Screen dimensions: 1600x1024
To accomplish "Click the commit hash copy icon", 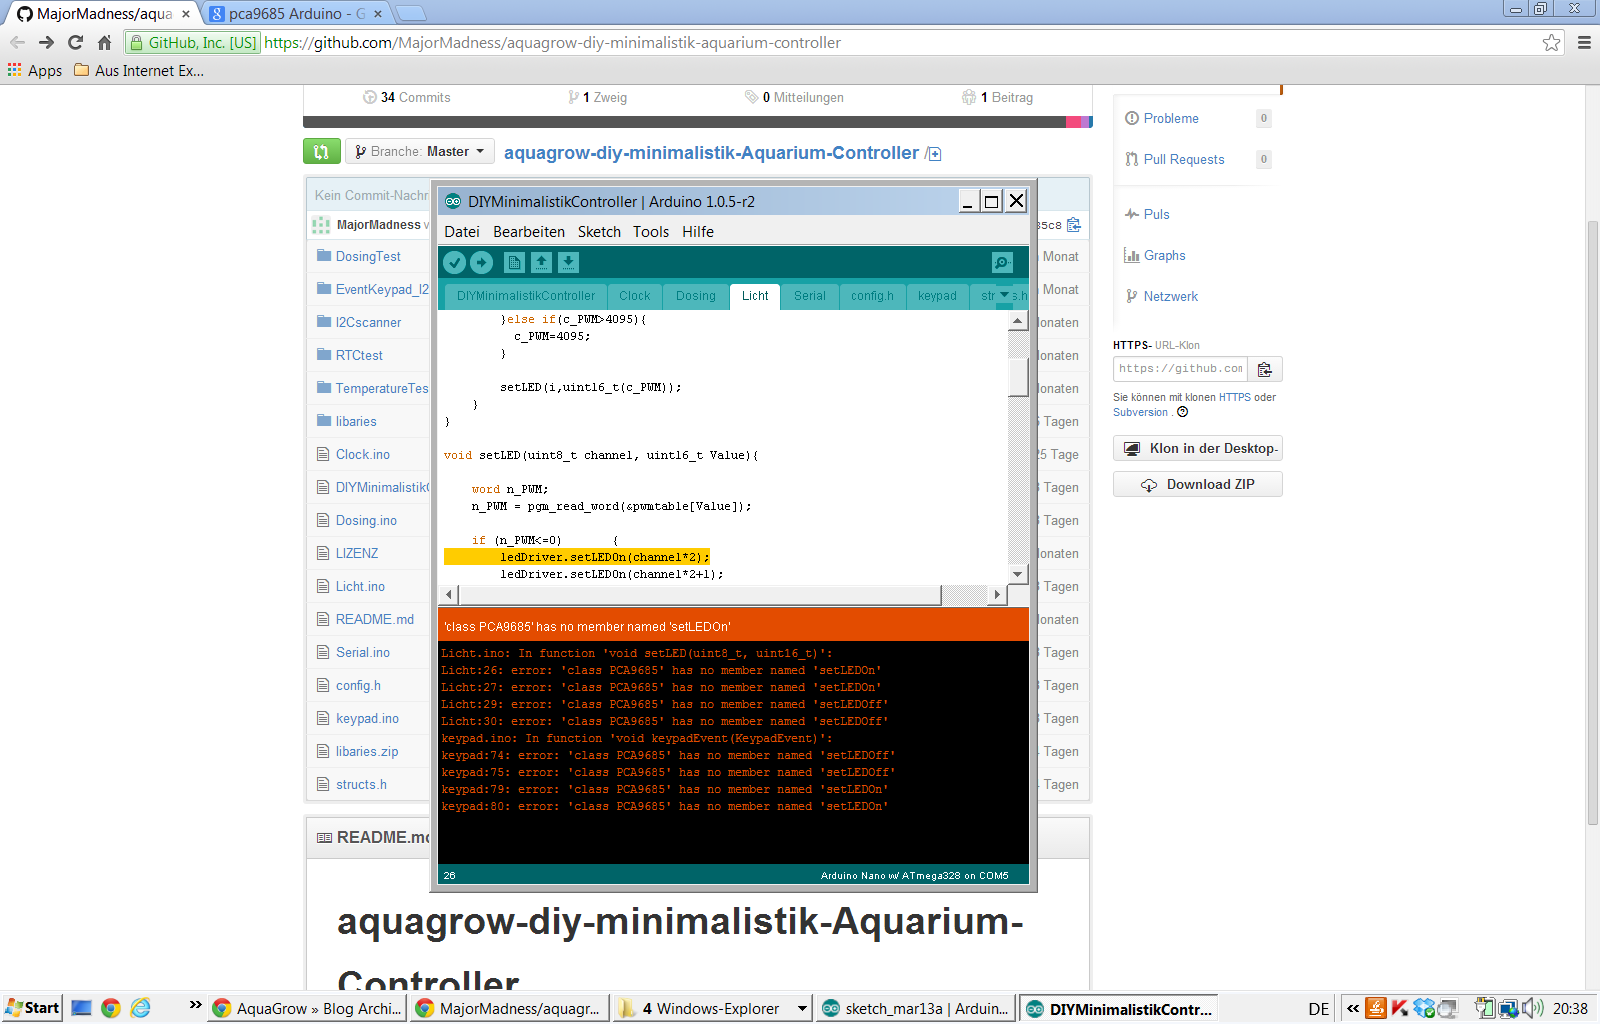I will pyautogui.click(x=1074, y=225).
